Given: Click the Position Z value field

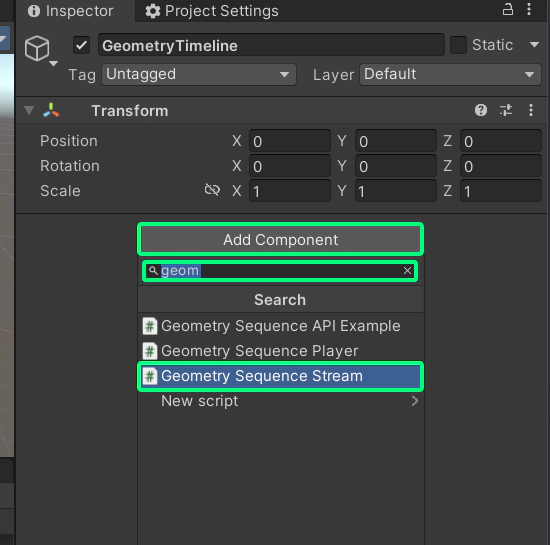Looking at the screenshot, I should (x=501, y=141).
